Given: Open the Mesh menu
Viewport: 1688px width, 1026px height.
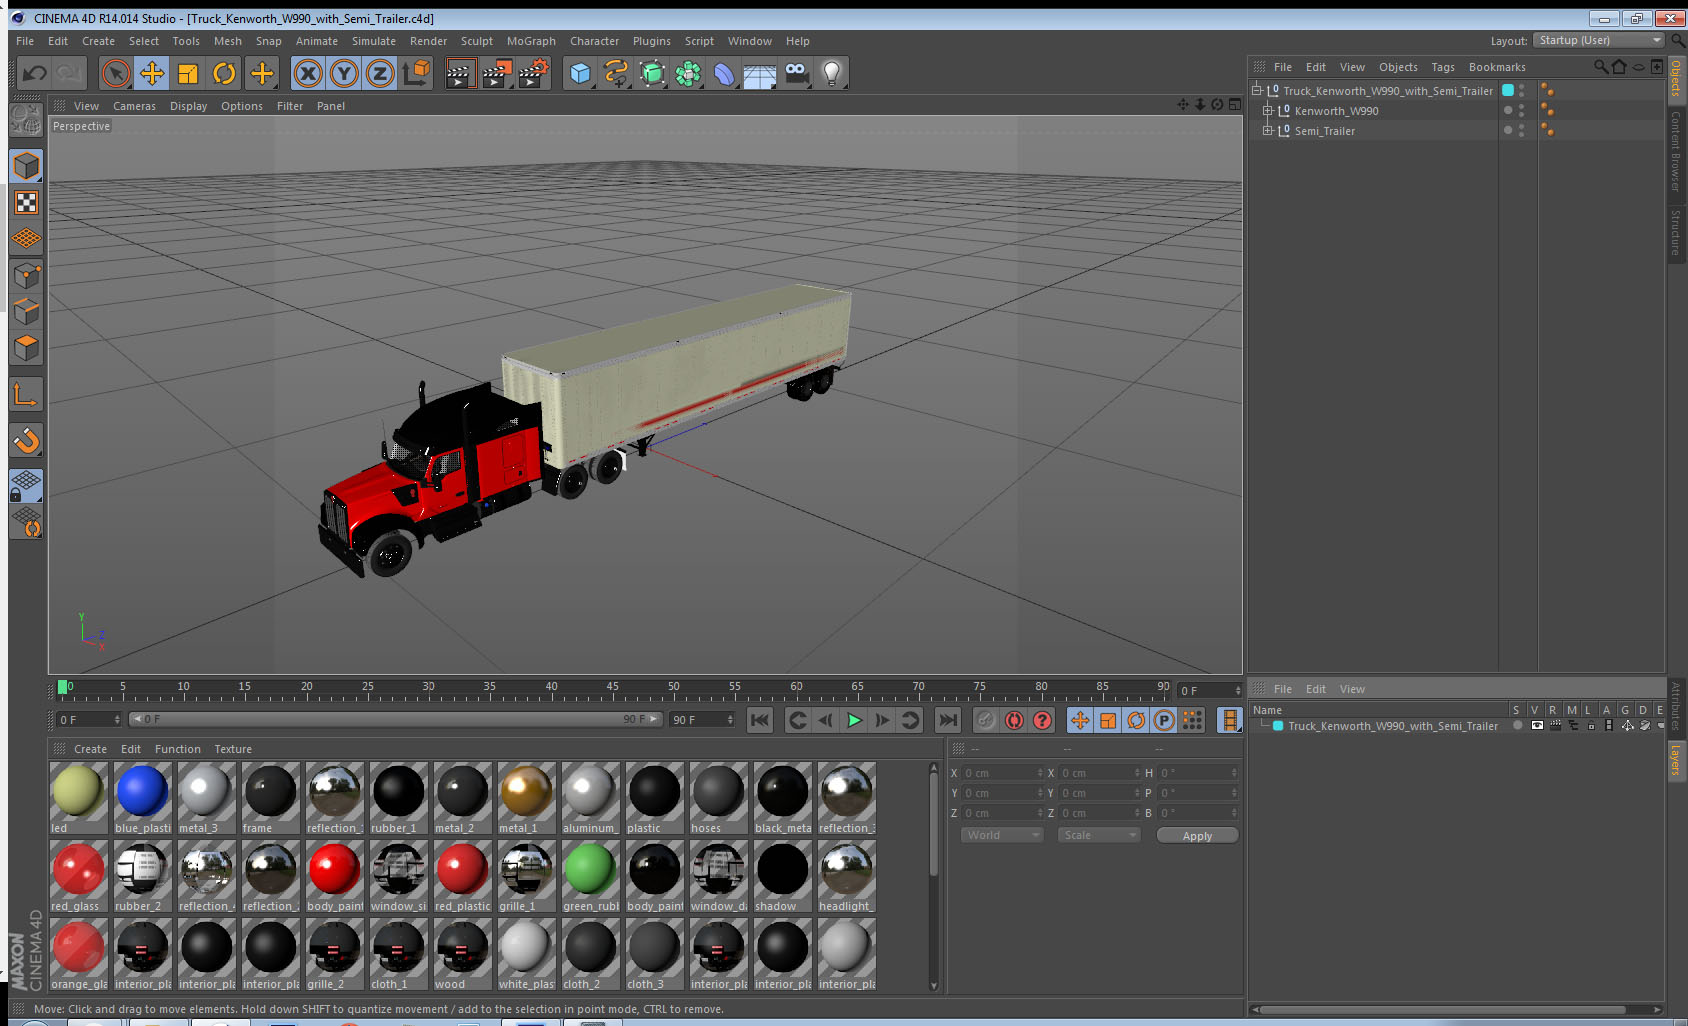Looking at the screenshot, I should (x=227, y=41).
